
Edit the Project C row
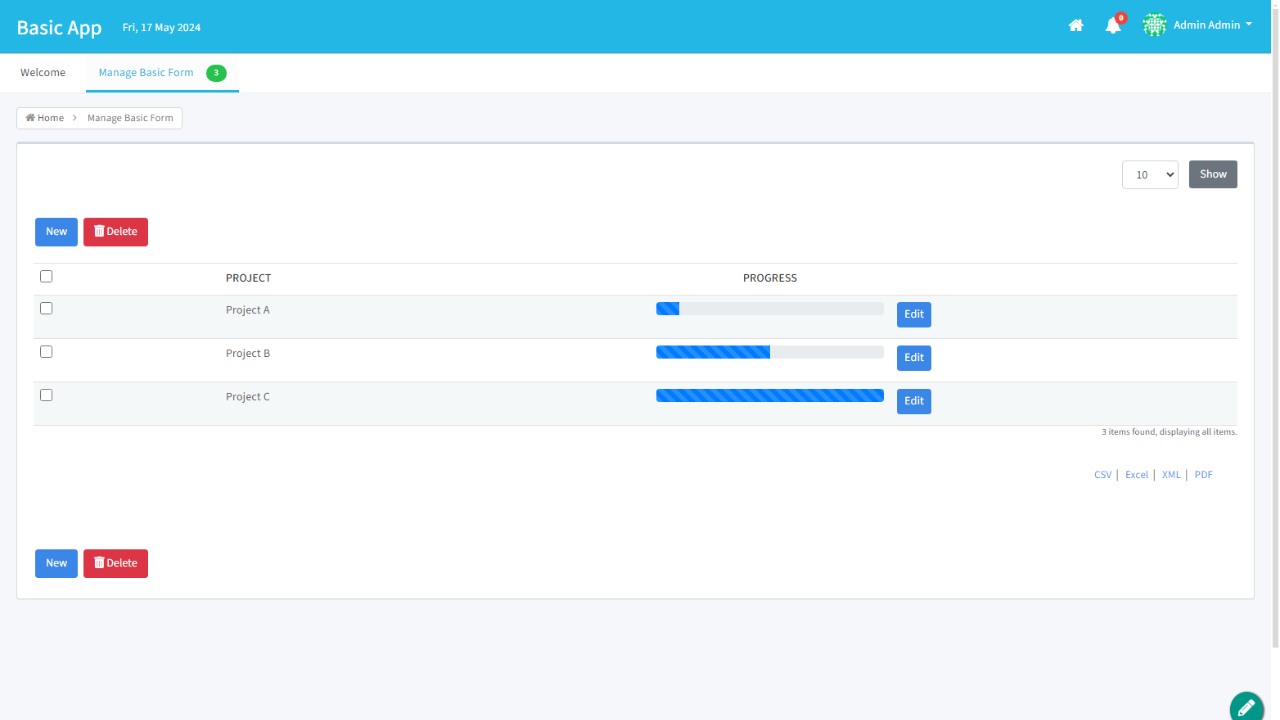coord(914,401)
